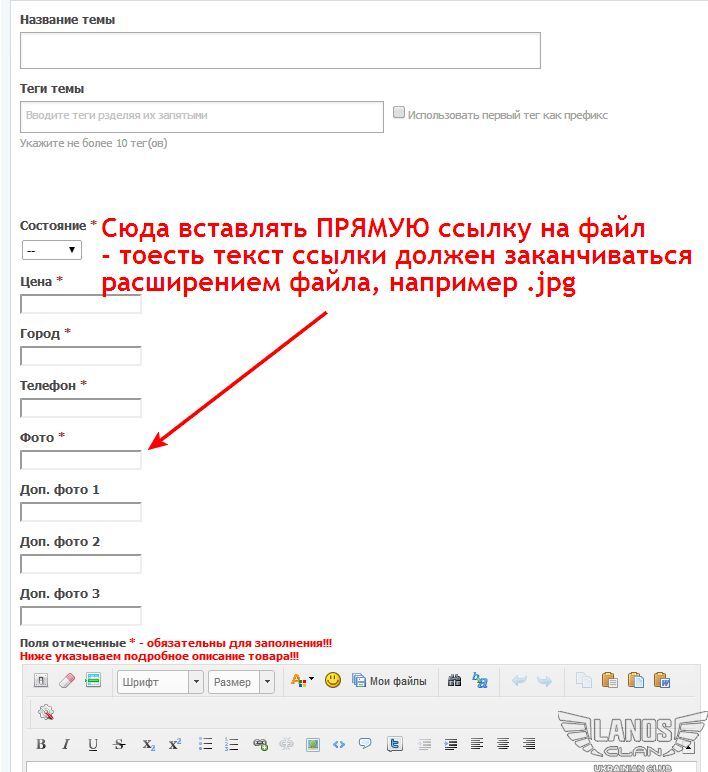708x772 pixels.
Task: Click the eraser remove-format icon
Action: (67, 681)
